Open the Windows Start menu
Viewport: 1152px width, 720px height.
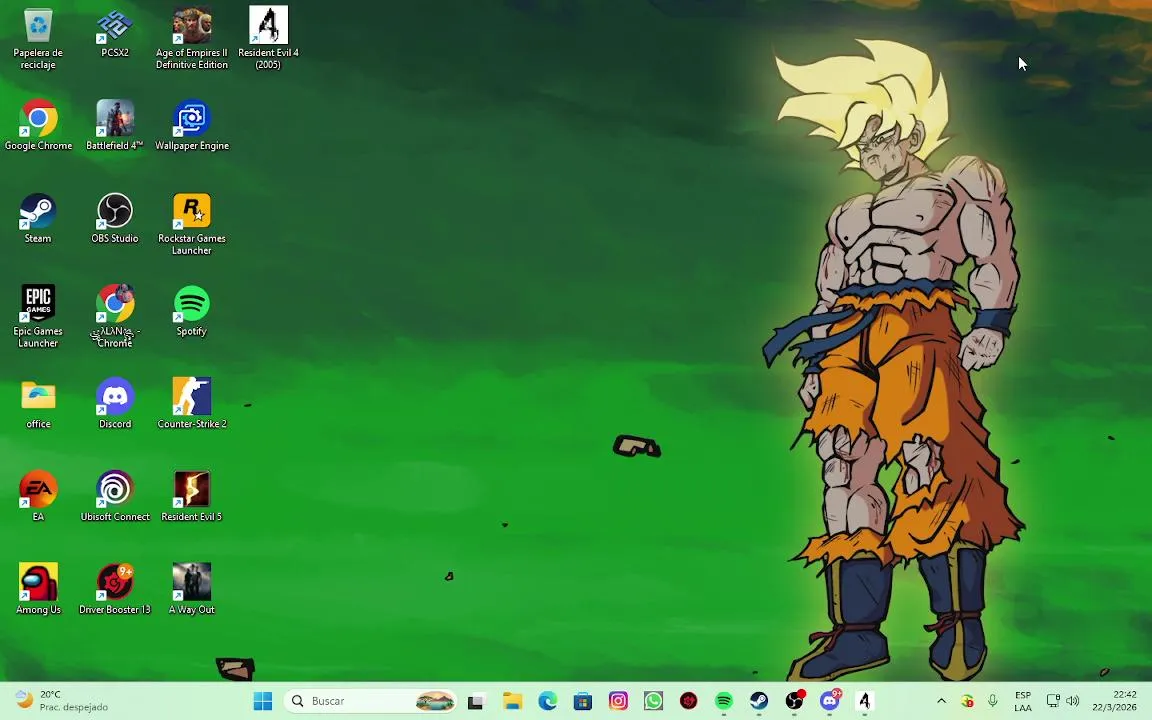262,701
